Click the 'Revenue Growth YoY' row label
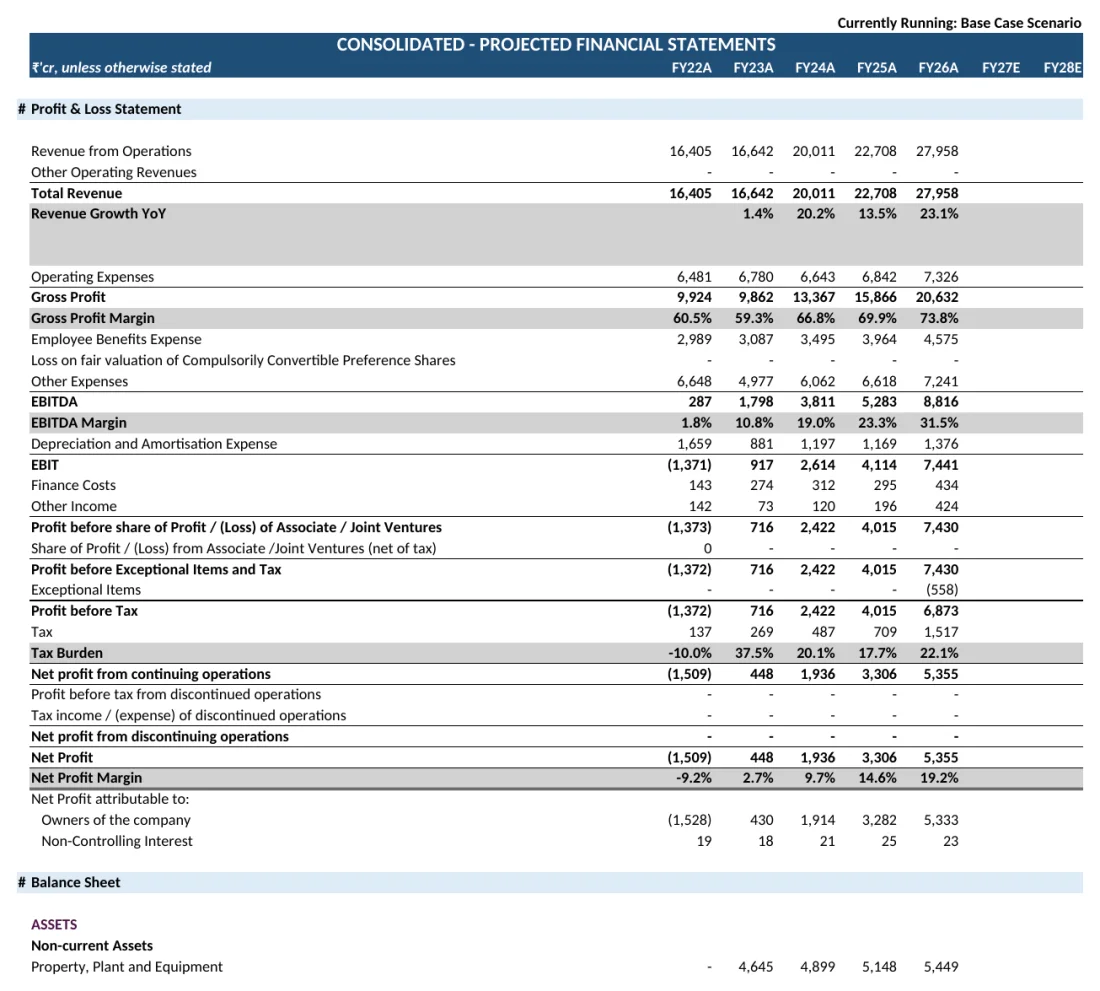This screenshot has height=991, width=1100. 98,214
